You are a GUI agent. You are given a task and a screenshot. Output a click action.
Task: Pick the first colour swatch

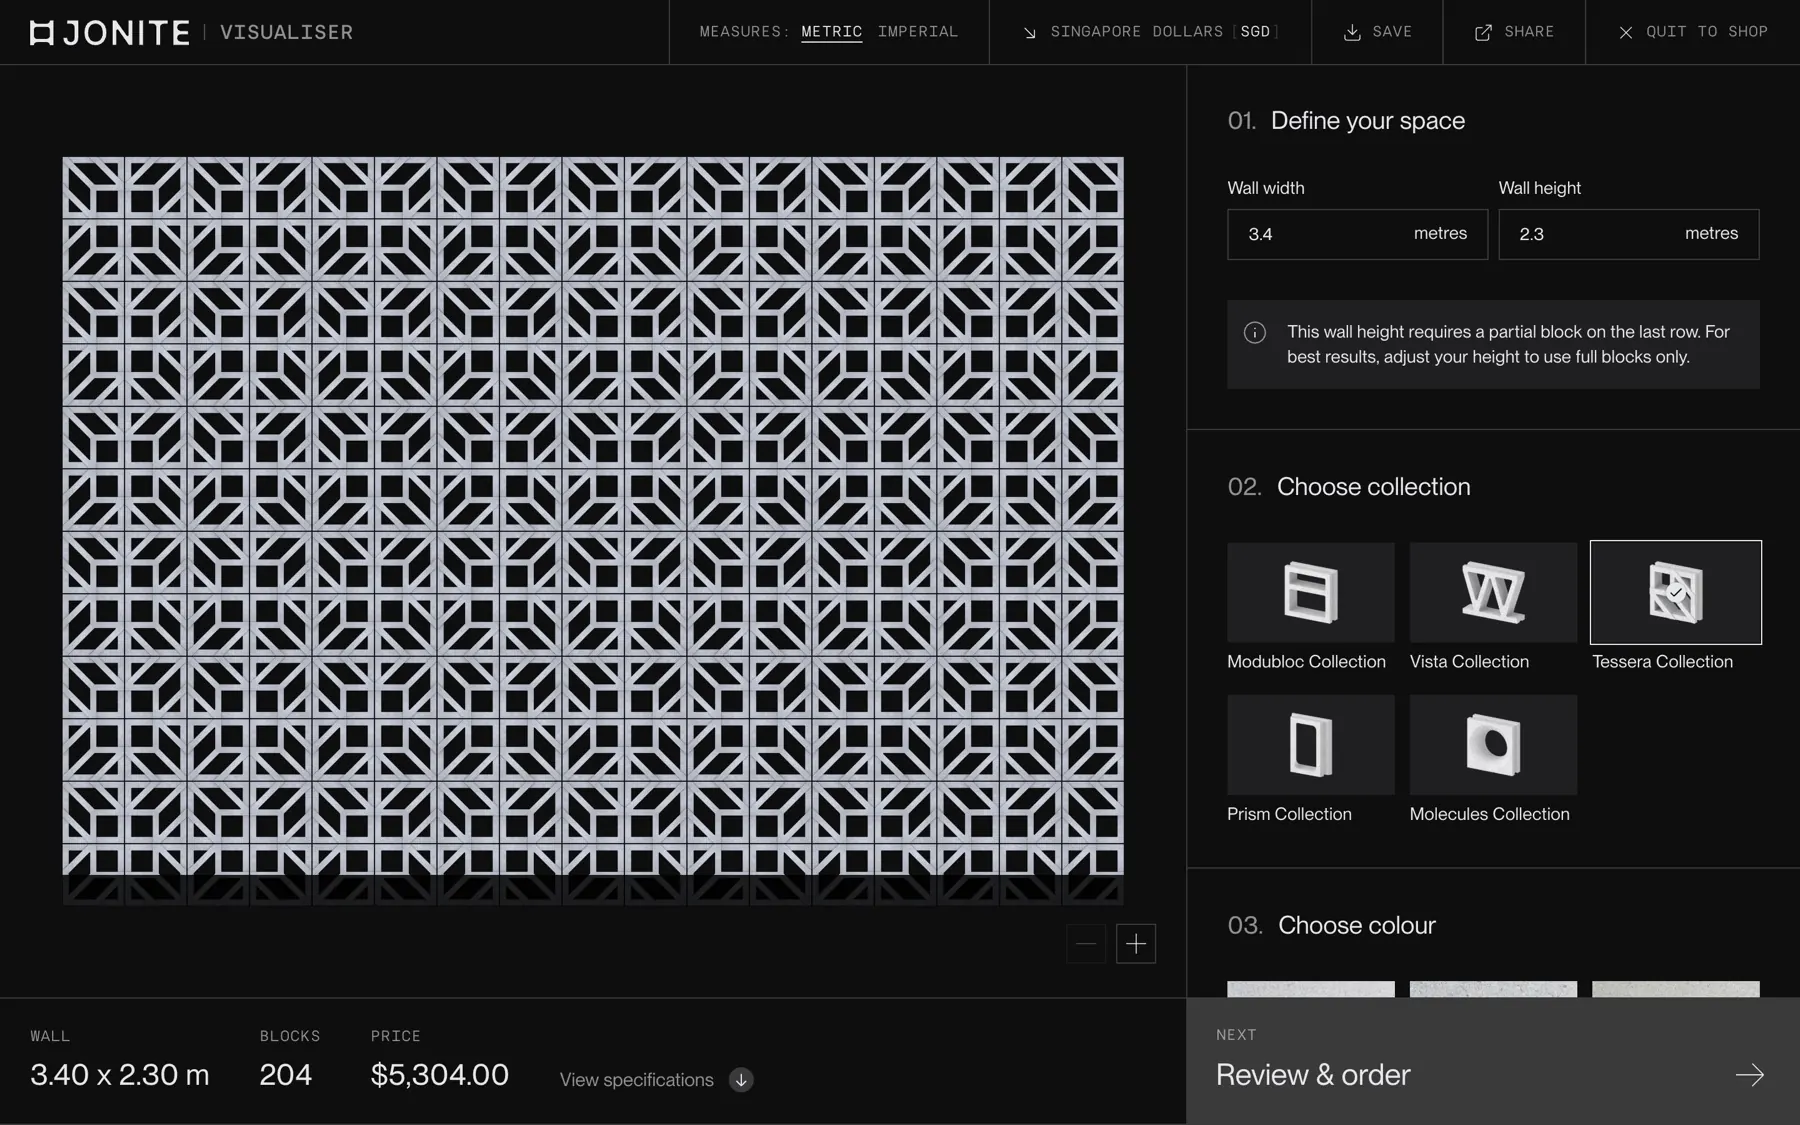pos(1311,989)
